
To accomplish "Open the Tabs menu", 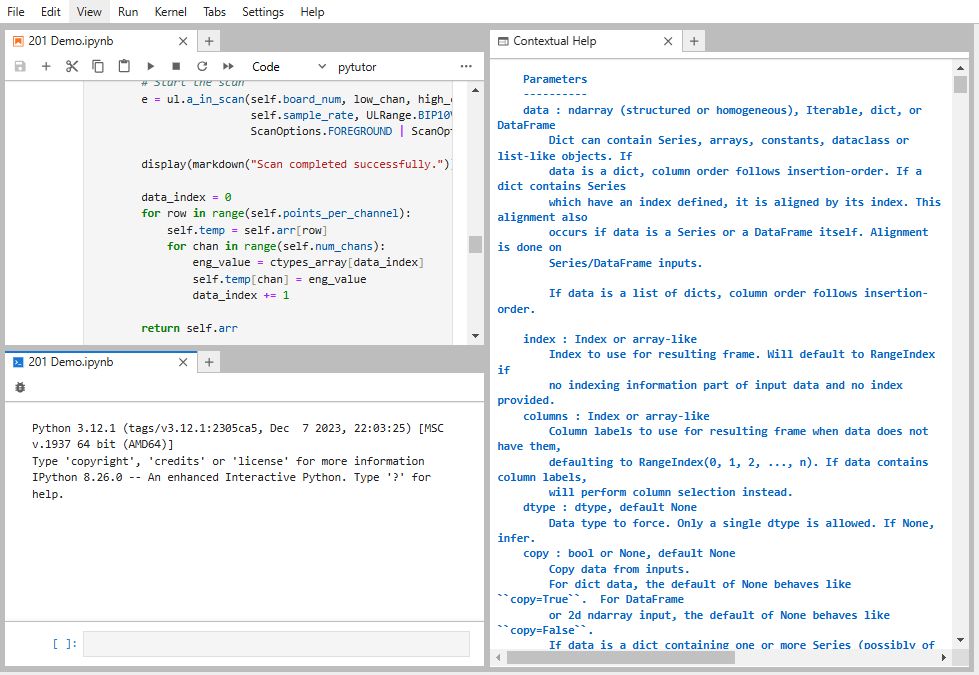I will [214, 12].
